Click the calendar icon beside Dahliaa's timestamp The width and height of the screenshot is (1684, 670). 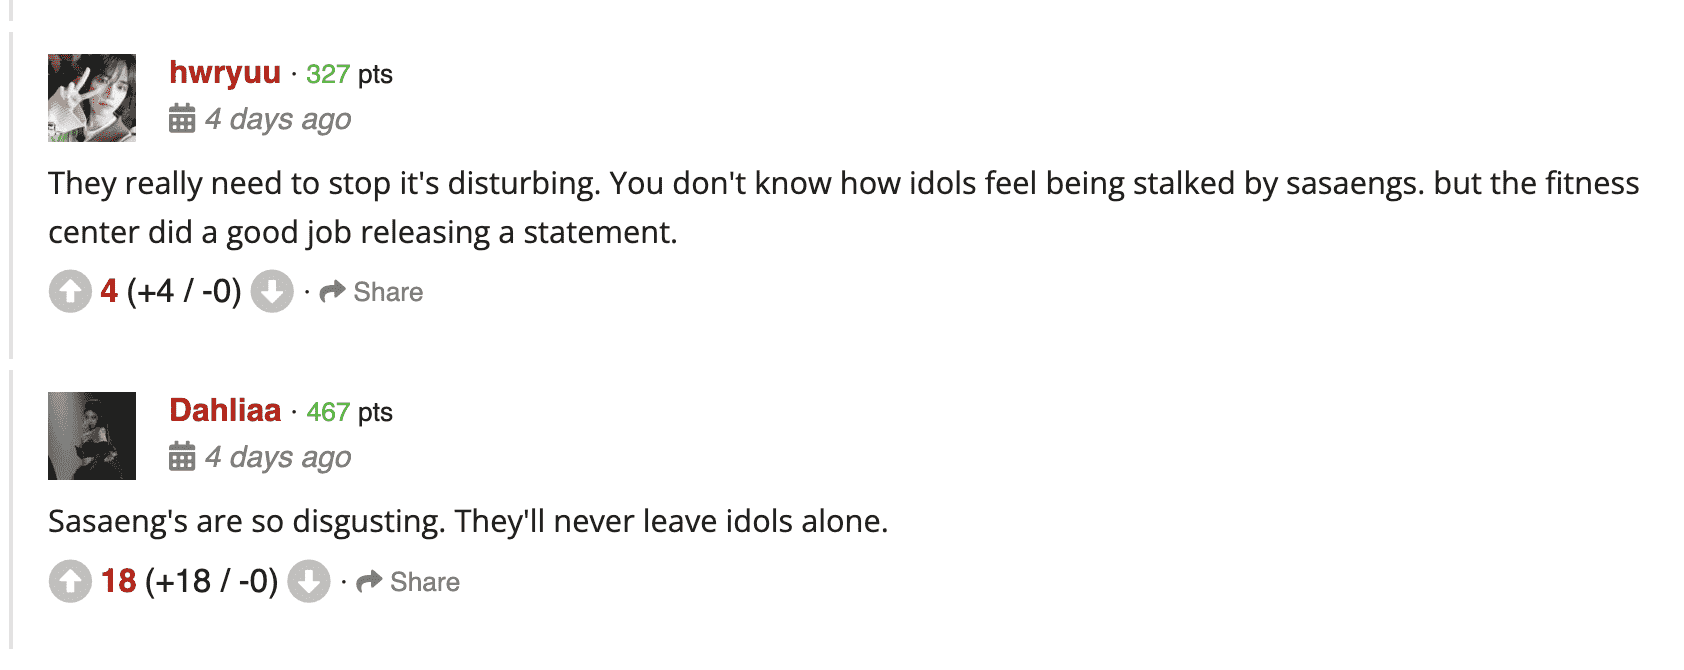click(x=181, y=457)
